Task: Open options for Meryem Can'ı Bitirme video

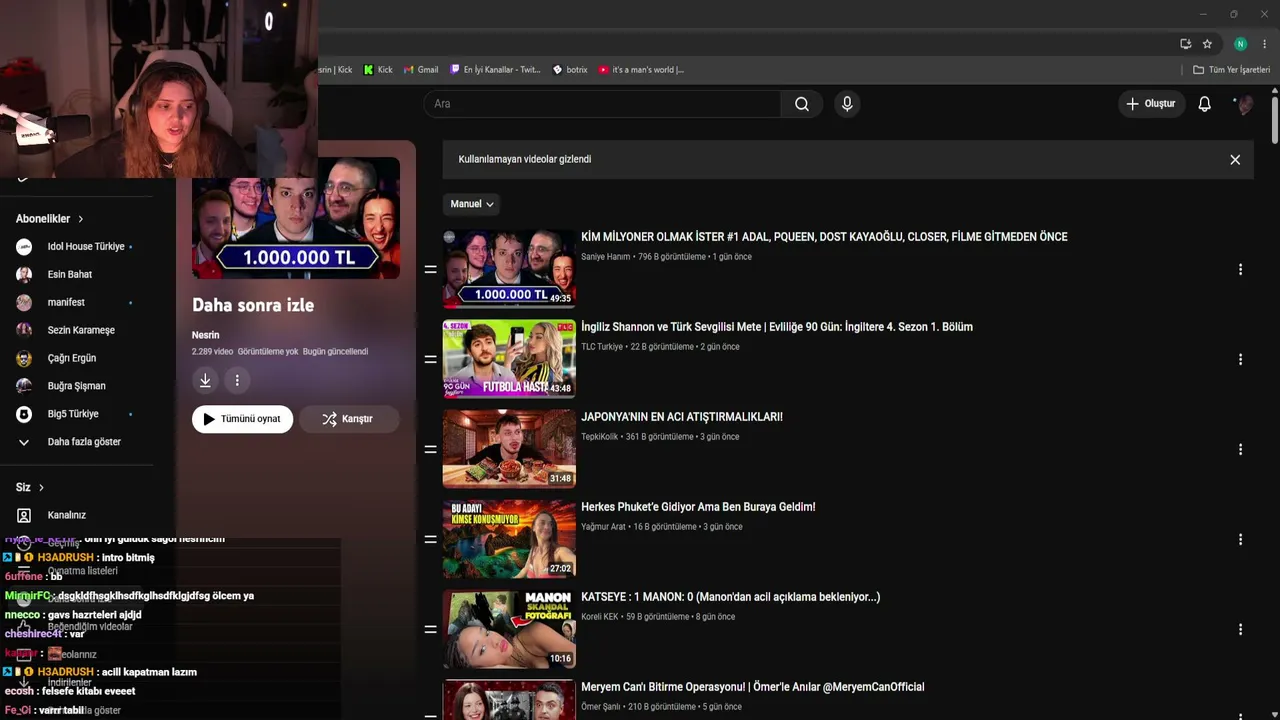Action: 1240,714
